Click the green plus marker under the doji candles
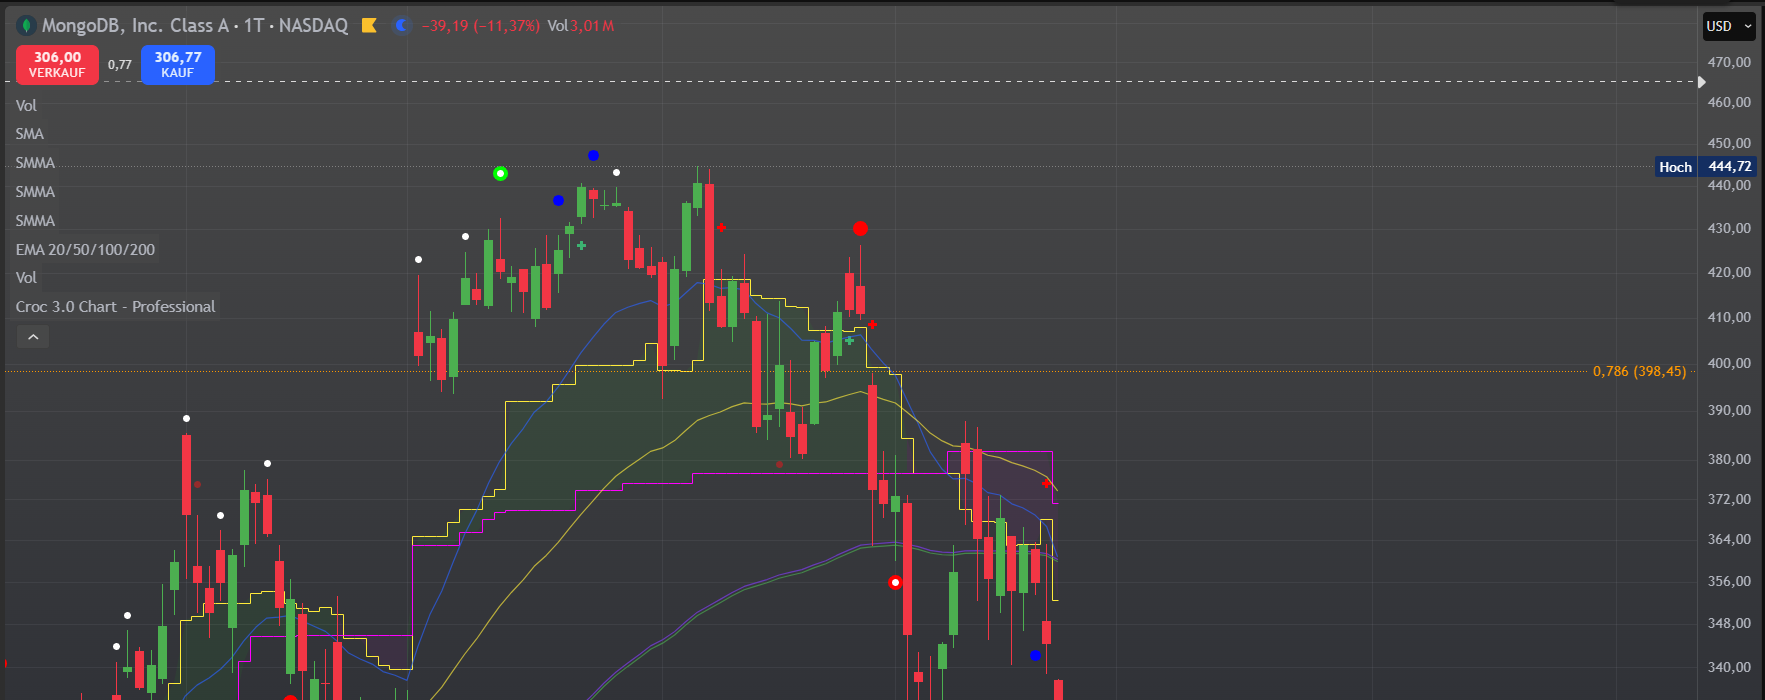 (581, 245)
